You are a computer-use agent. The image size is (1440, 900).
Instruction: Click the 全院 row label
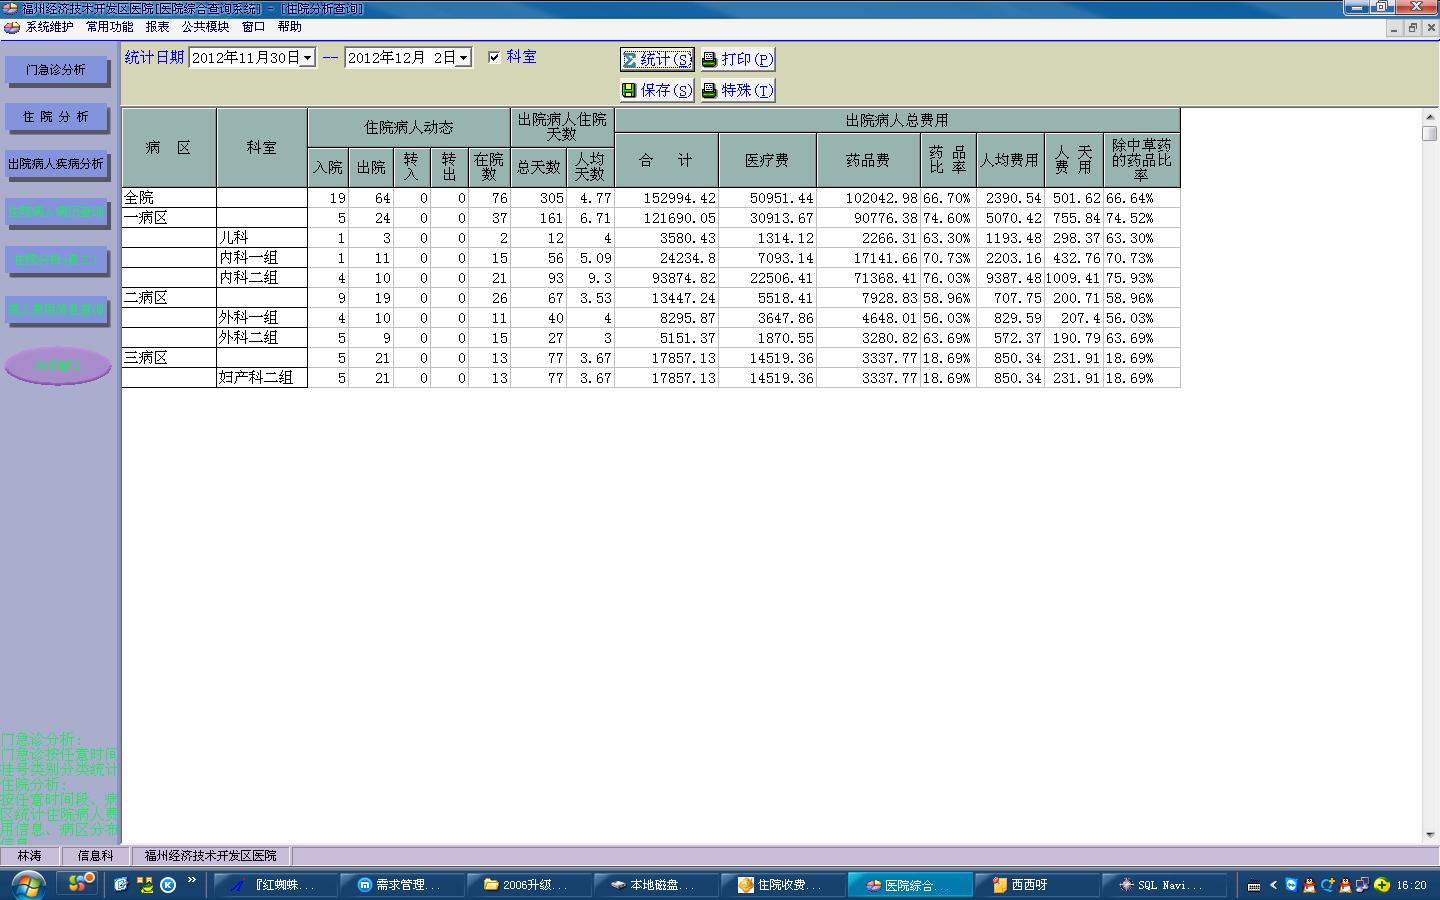(x=168, y=198)
